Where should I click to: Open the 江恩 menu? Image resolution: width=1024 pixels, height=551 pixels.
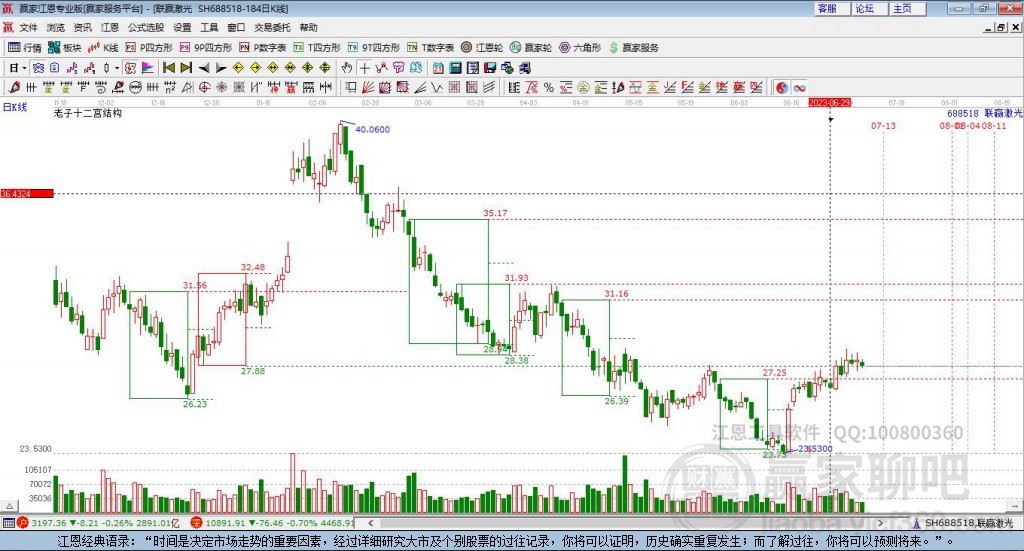(110, 27)
